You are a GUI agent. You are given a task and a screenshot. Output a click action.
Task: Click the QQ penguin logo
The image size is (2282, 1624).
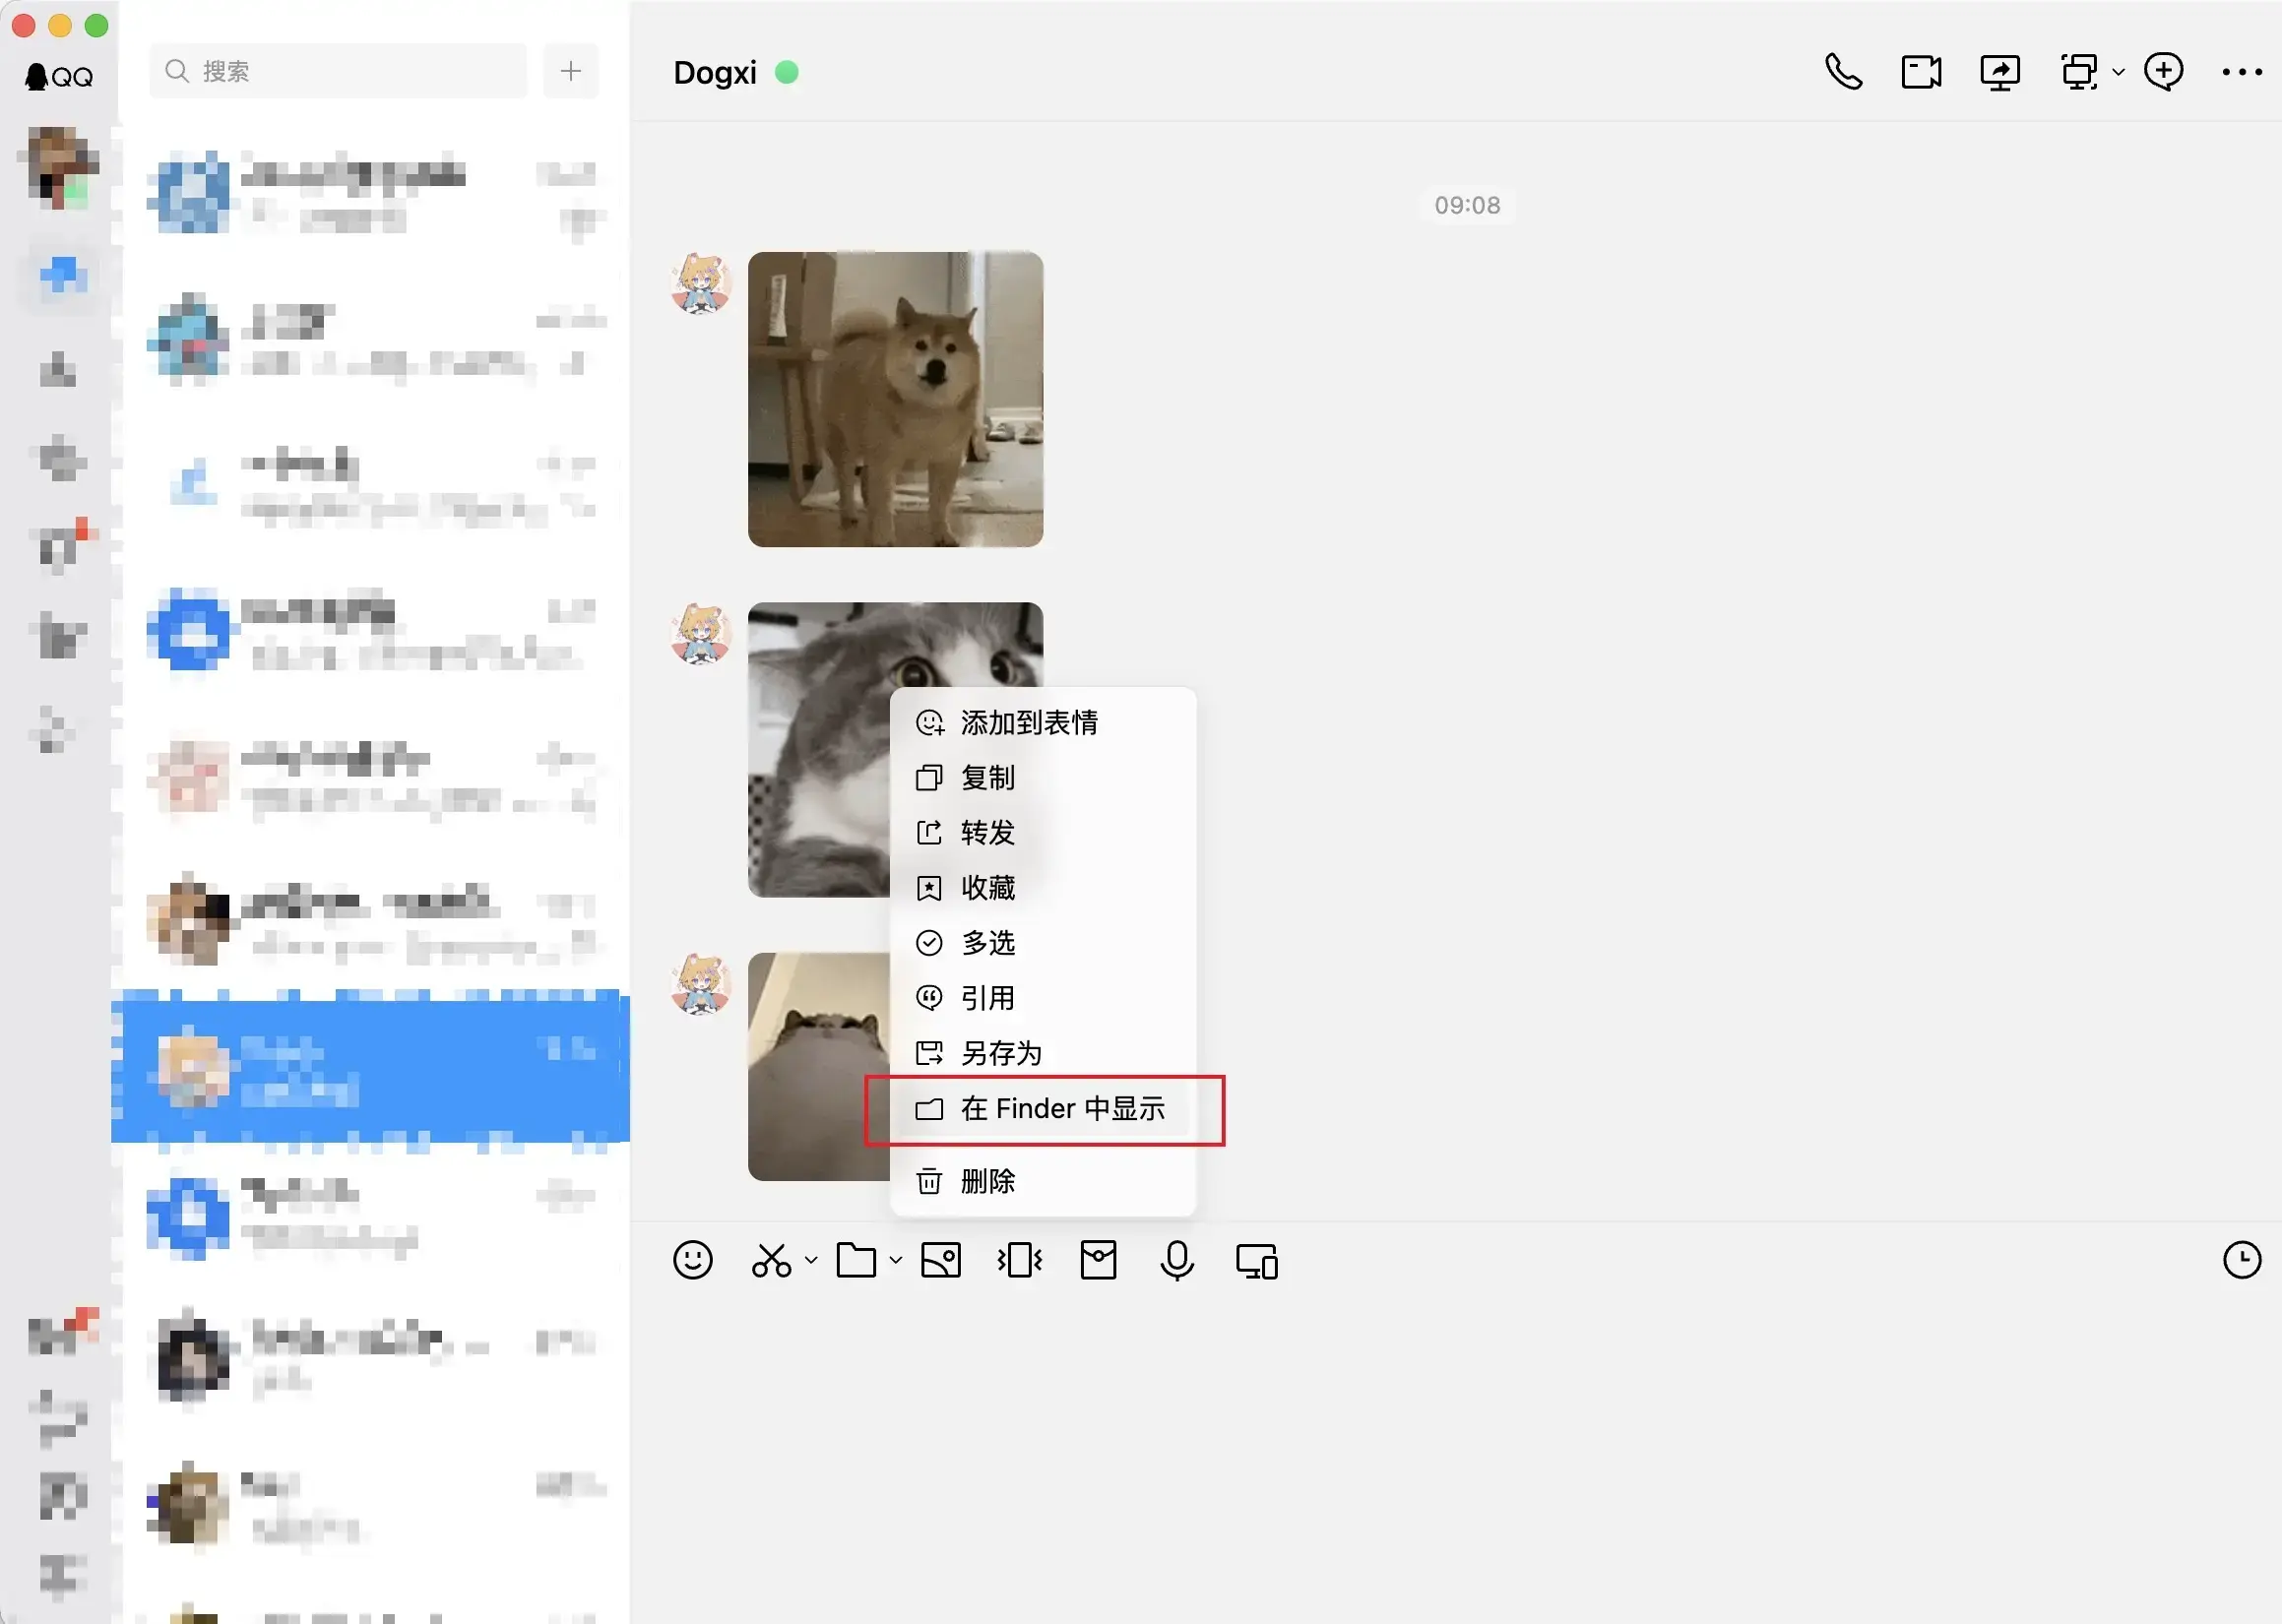click(x=59, y=76)
